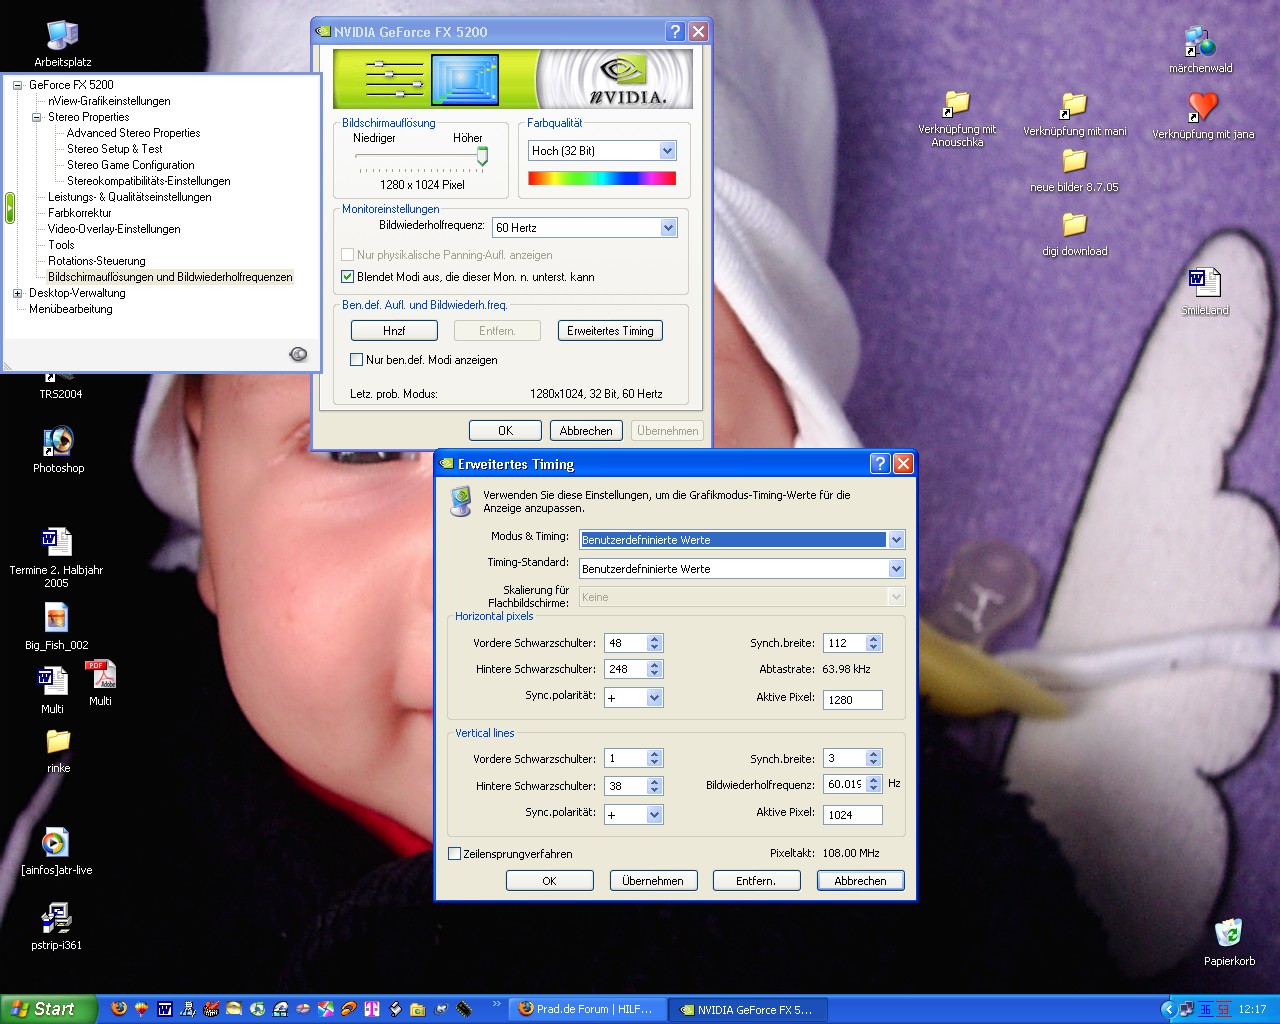The image size is (1280, 1024).
Task: Toggle 'Nur ben.def. Modi anzeigen' checkbox
Action: coord(357,360)
